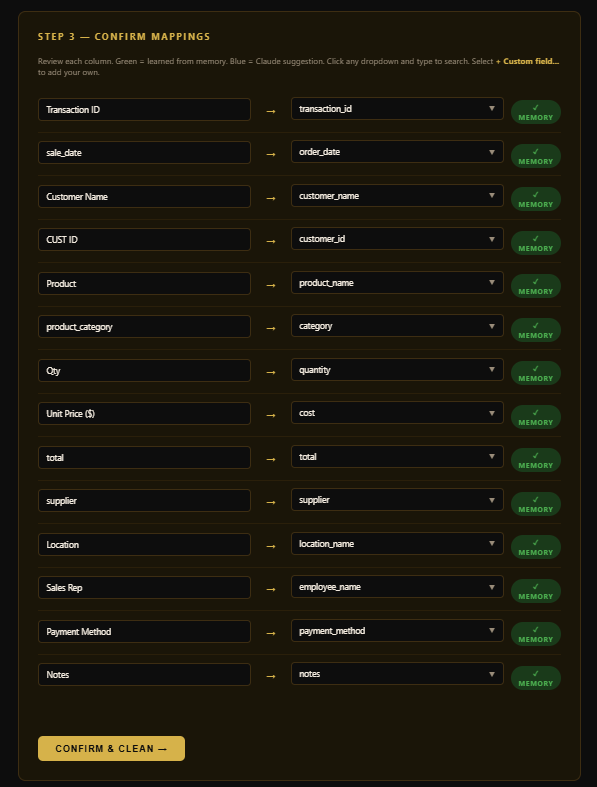This screenshot has height=787, width=597.
Task: Click the MEMORY badge for order_date
Action: (x=536, y=156)
